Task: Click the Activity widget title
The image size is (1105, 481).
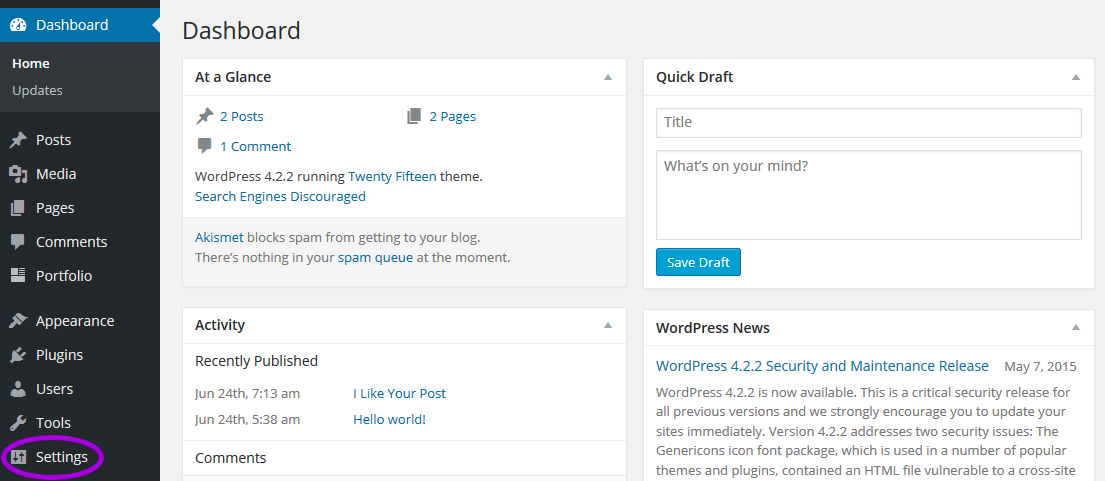Action: pos(220,325)
